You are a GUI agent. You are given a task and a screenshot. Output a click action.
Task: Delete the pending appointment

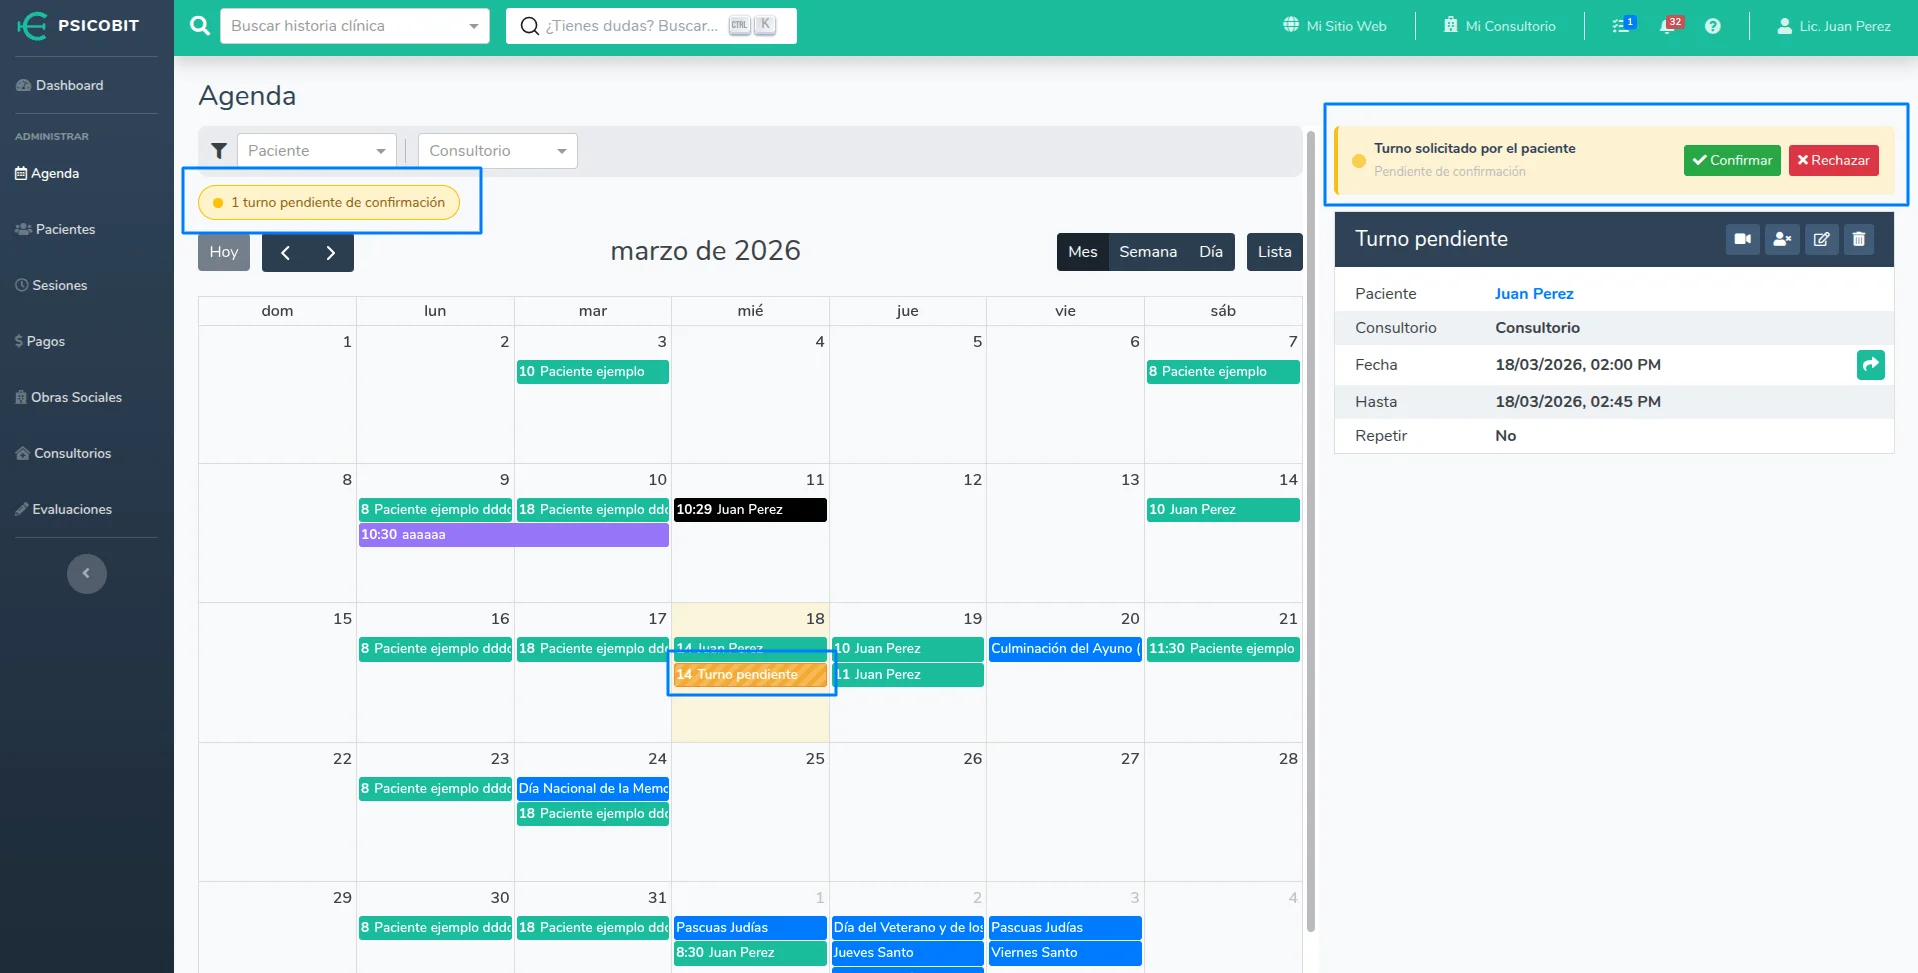click(1859, 239)
